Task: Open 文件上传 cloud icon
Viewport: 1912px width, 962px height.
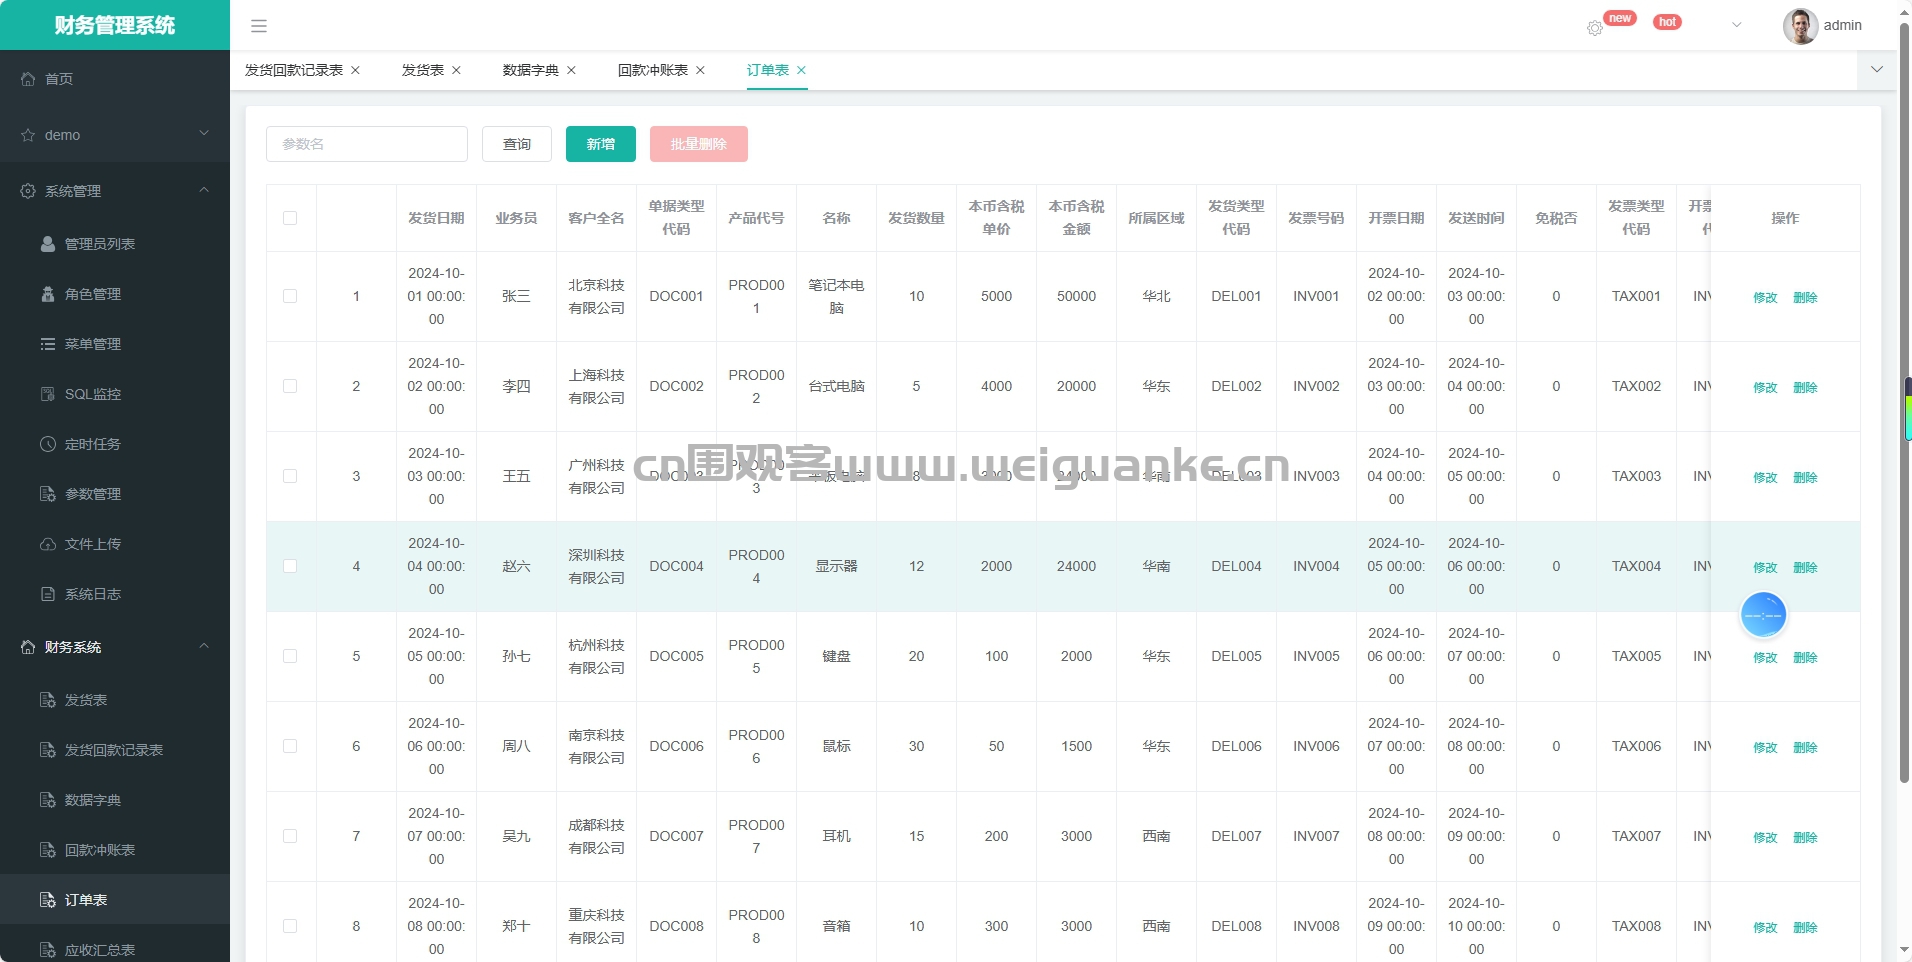Action: tap(48, 544)
